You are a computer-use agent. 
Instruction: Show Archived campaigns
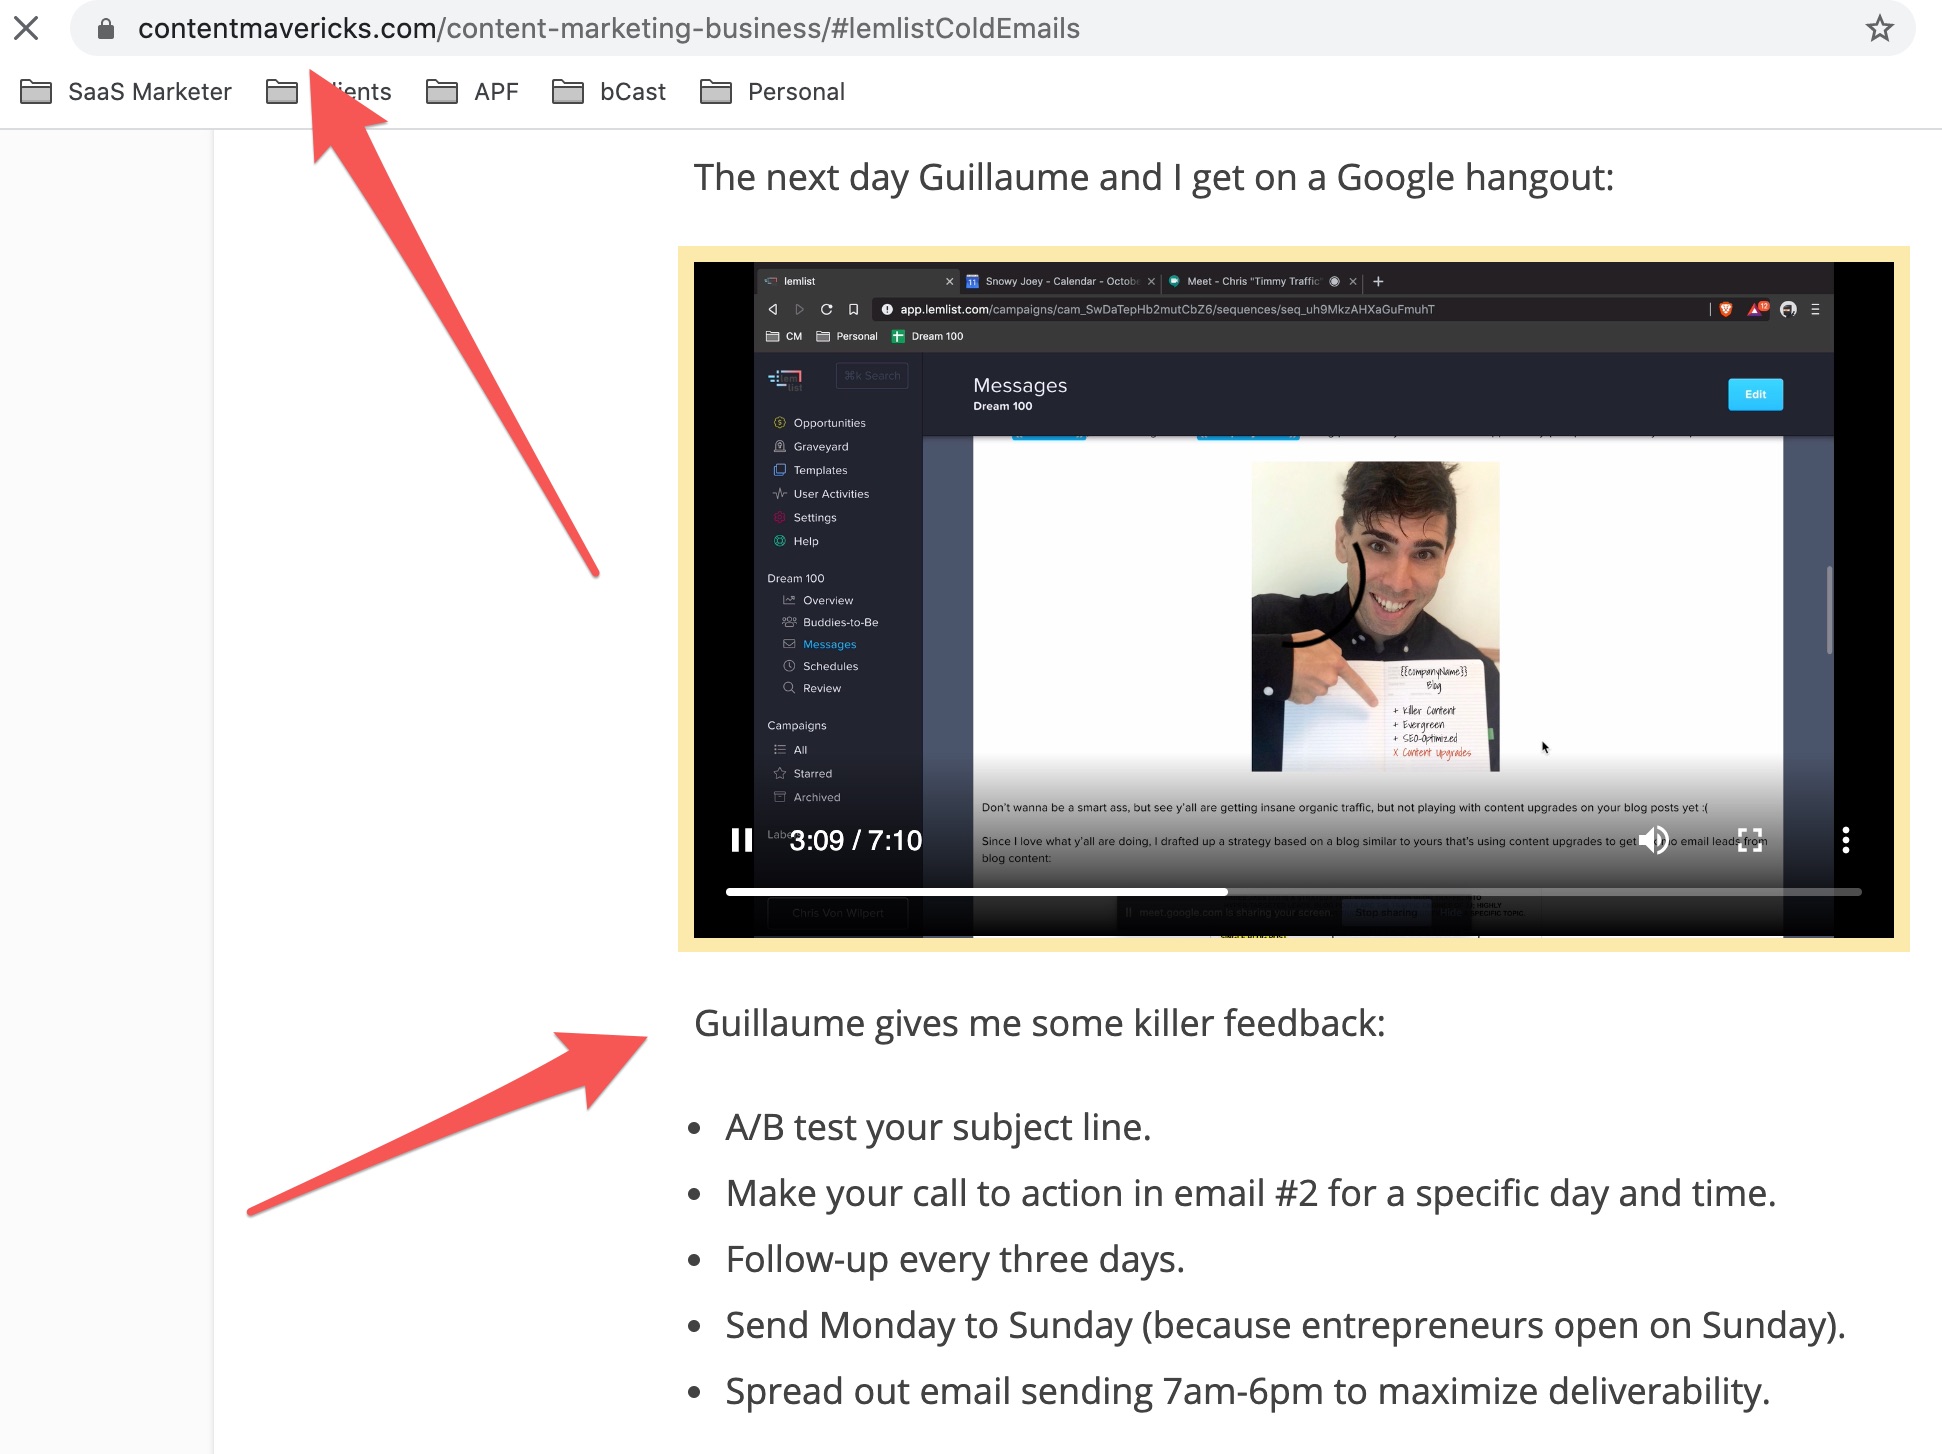(807, 797)
